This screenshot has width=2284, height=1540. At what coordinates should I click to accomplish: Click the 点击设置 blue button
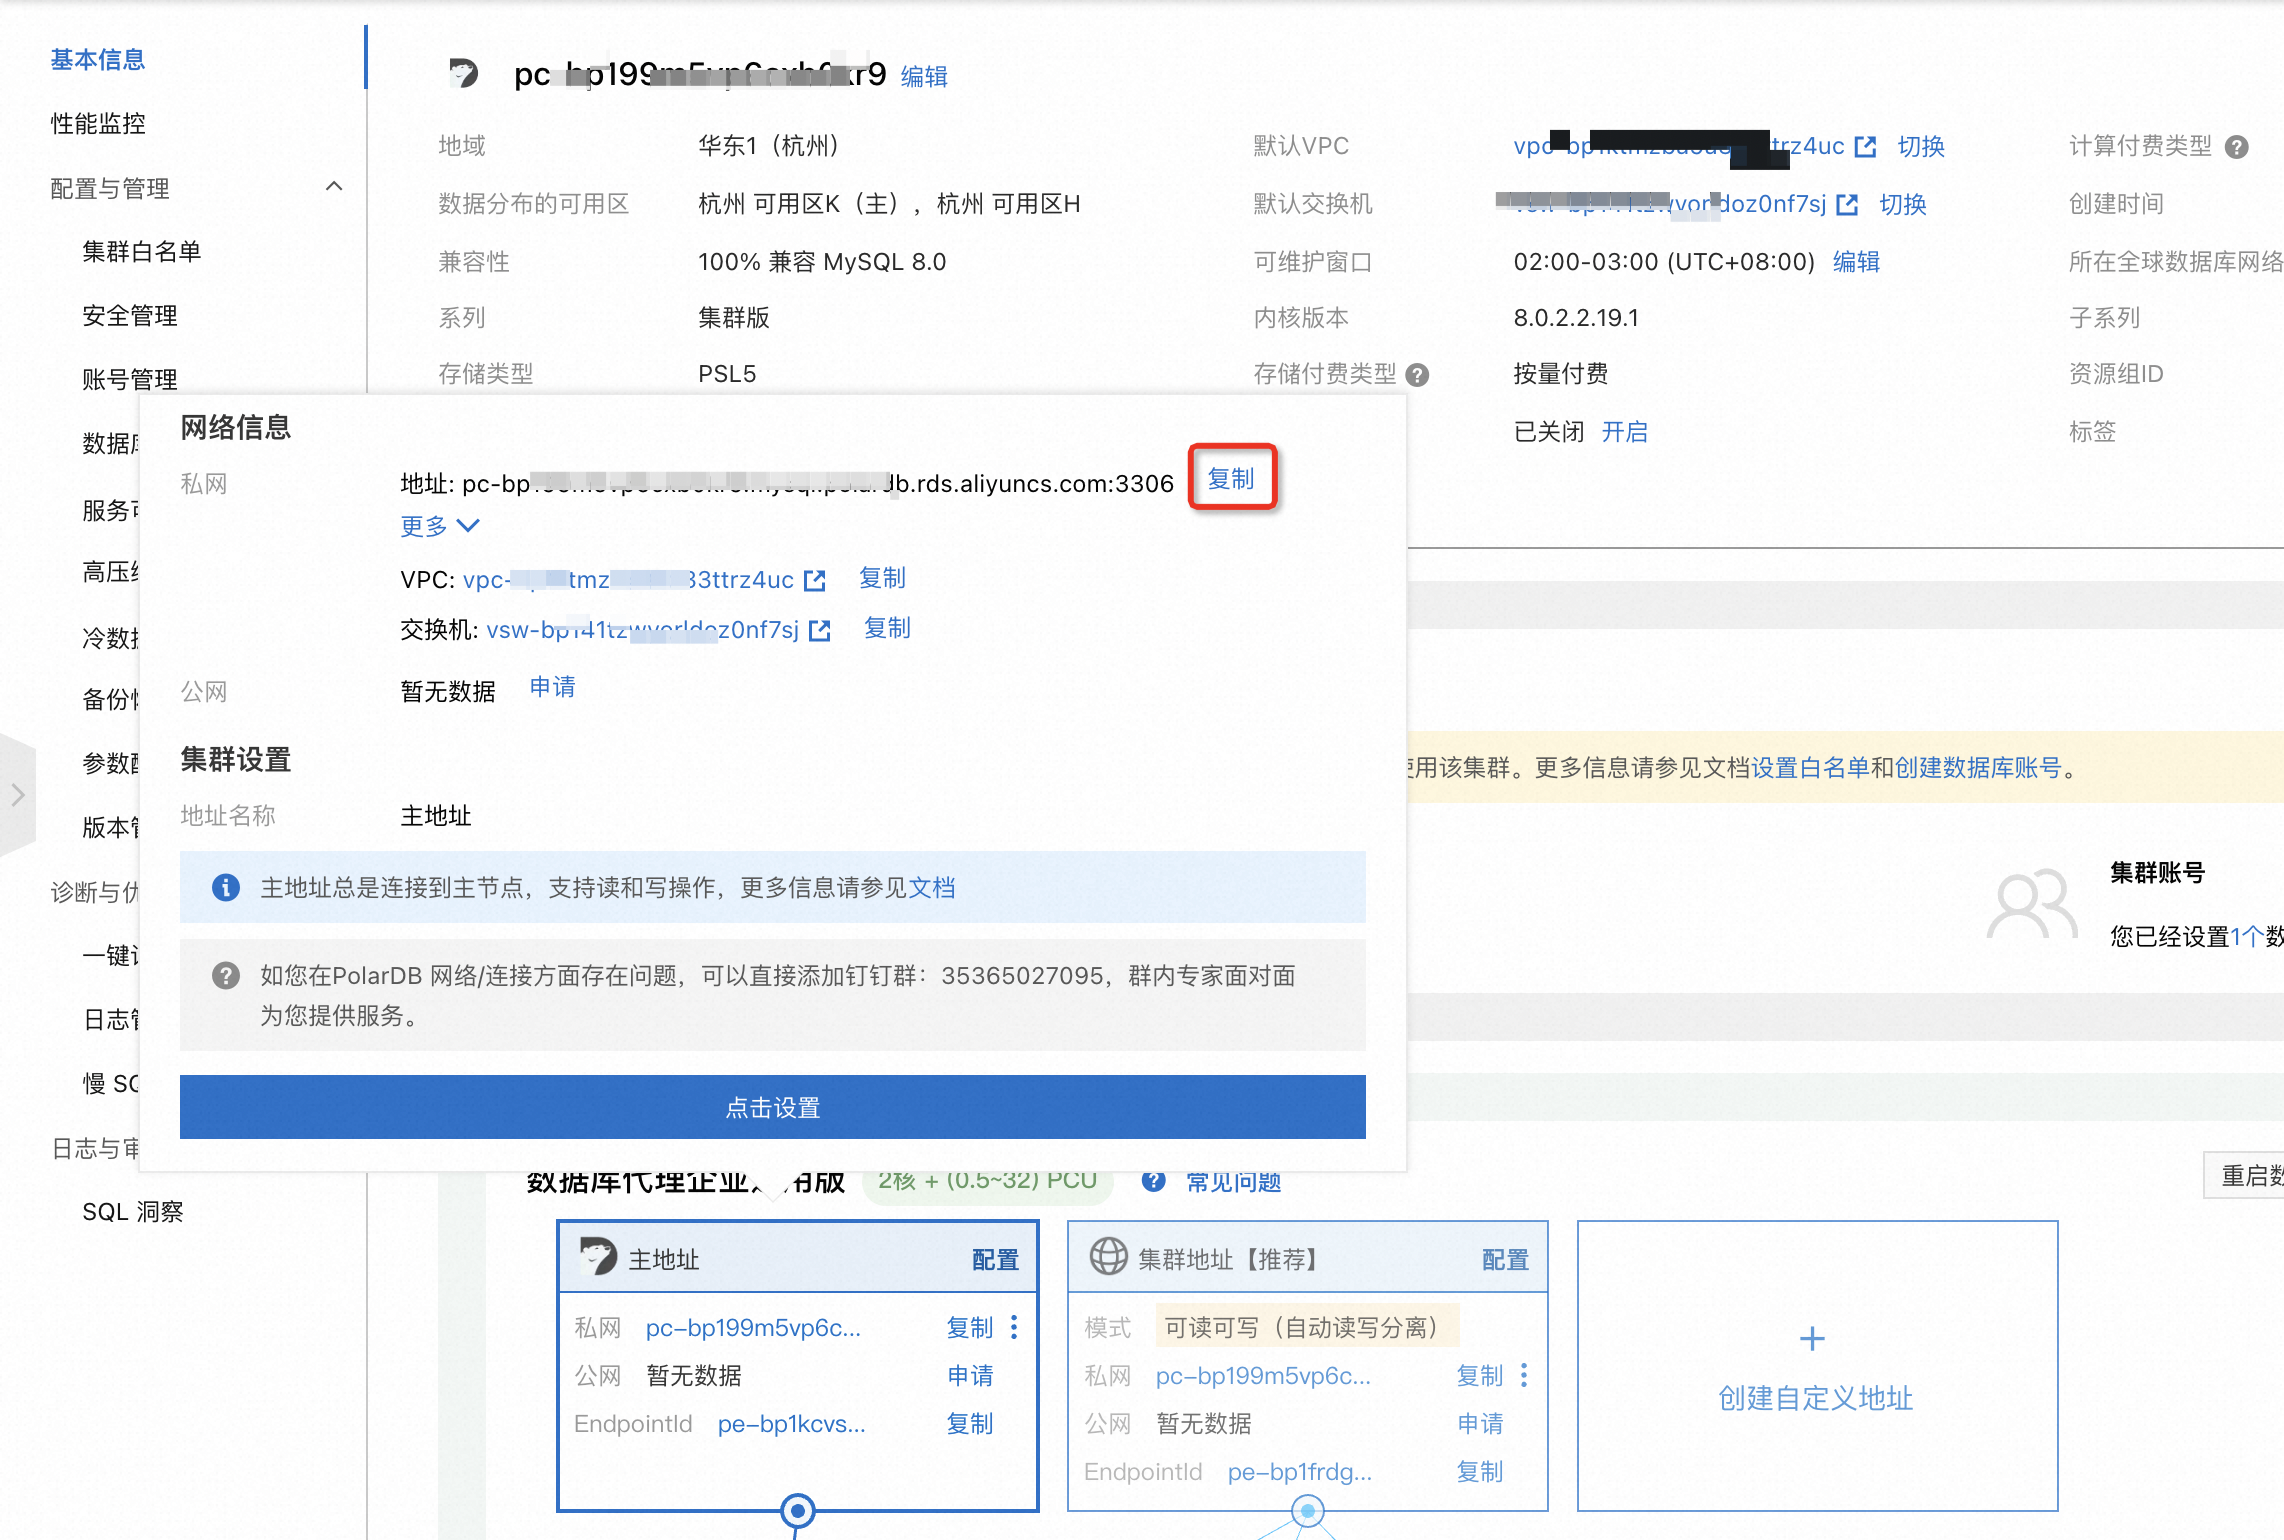[773, 1107]
